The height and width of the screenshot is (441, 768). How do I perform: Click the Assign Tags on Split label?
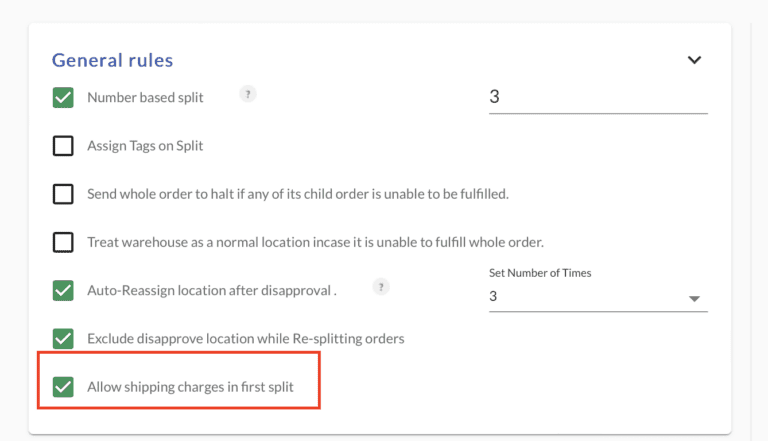tap(145, 146)
